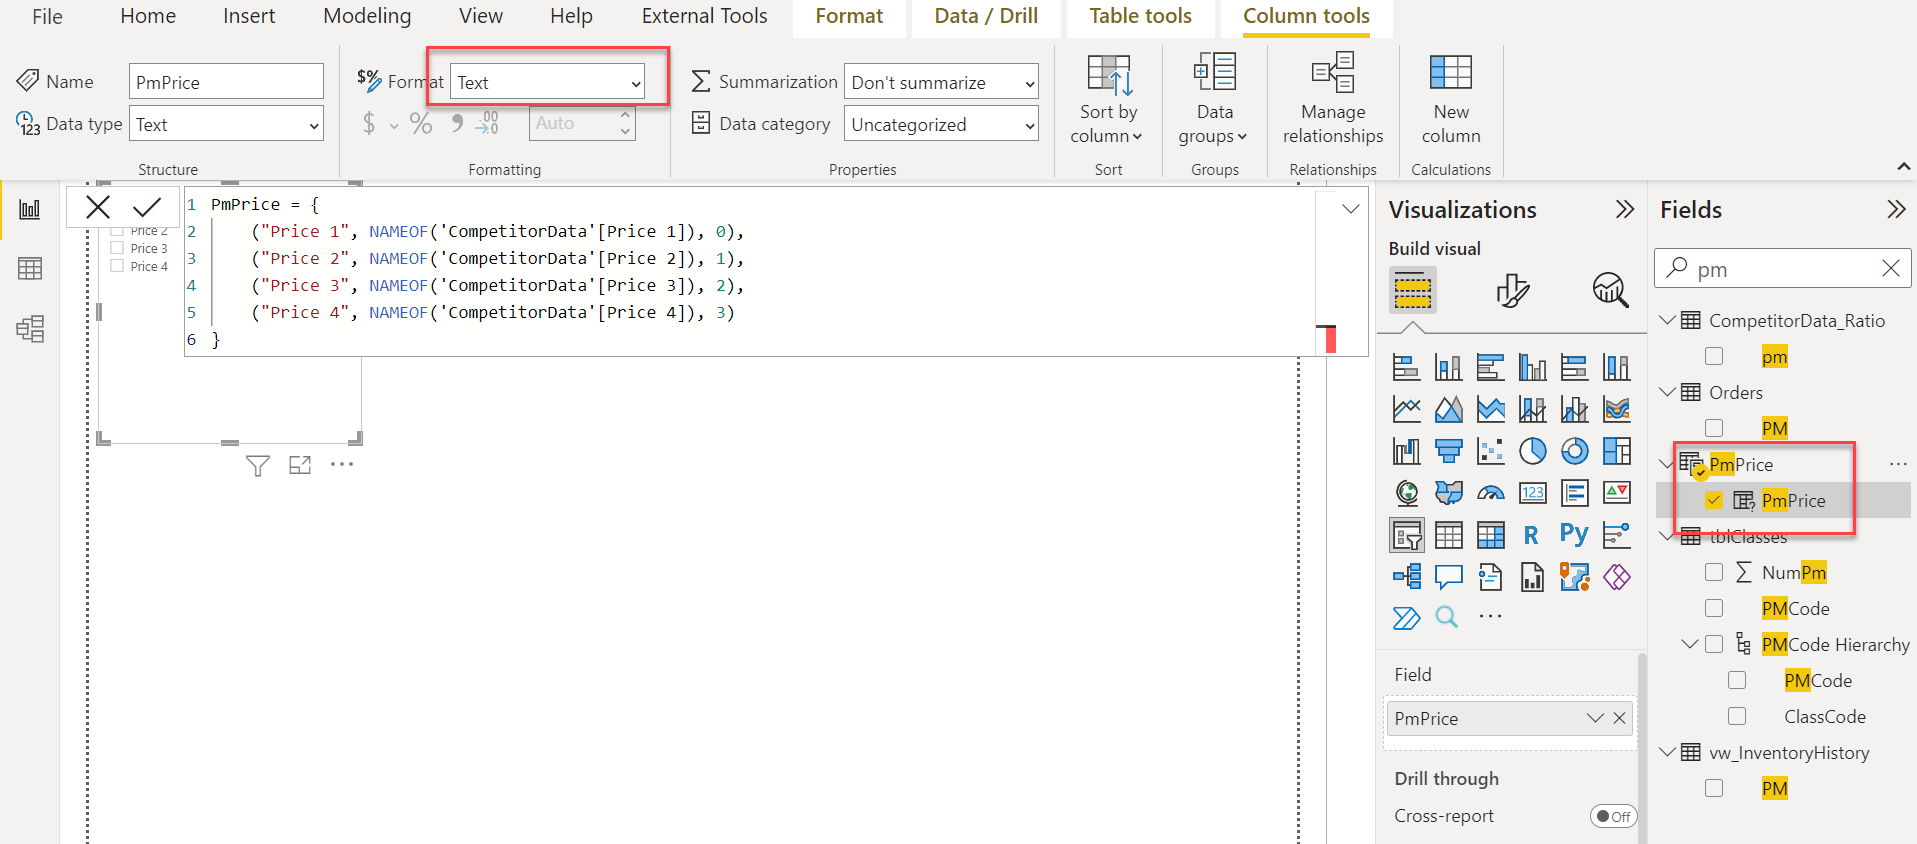Commit the DAX formula with the checkmark

[147, 207]
